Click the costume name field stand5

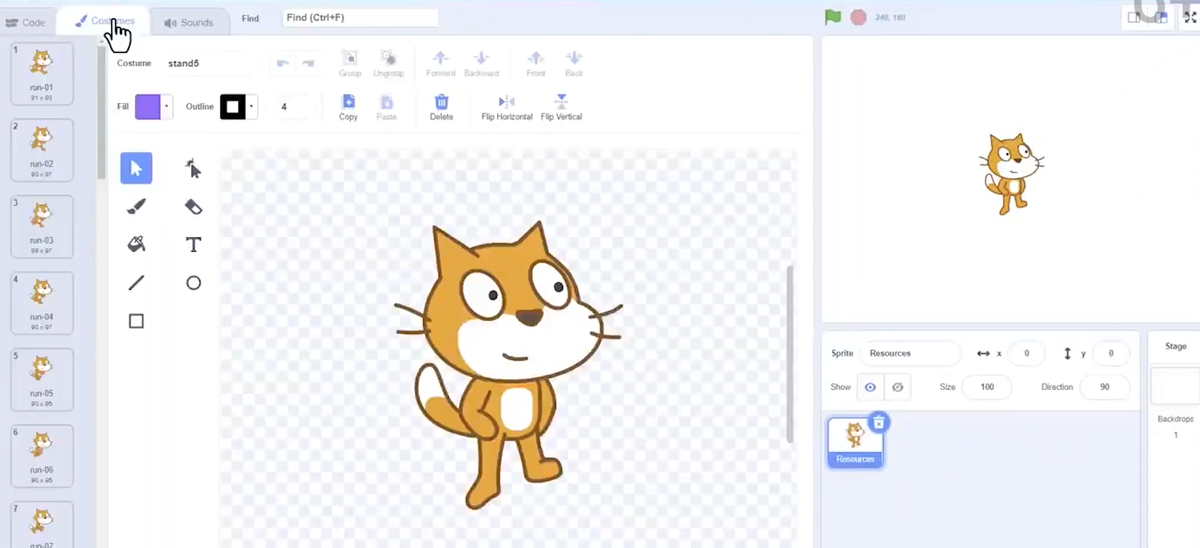click(x=210, y=63)
